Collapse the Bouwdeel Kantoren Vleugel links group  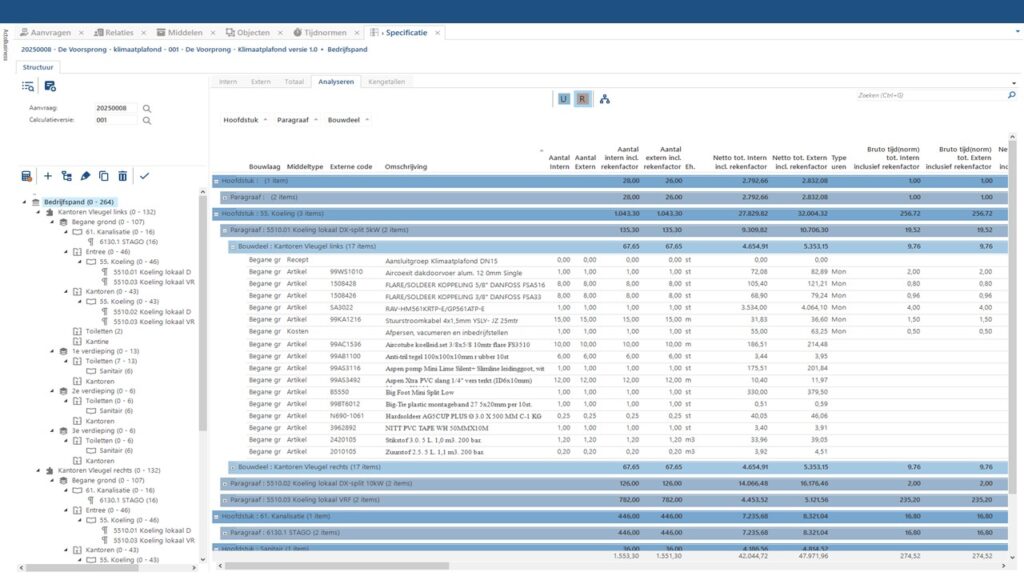pos(233,246)
